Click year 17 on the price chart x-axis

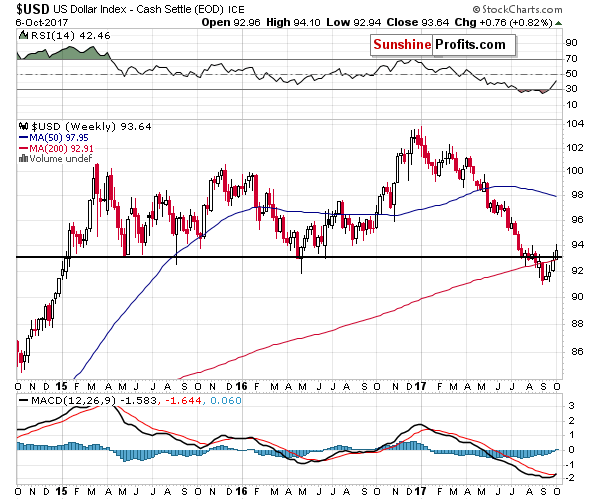tap(420, 386)
